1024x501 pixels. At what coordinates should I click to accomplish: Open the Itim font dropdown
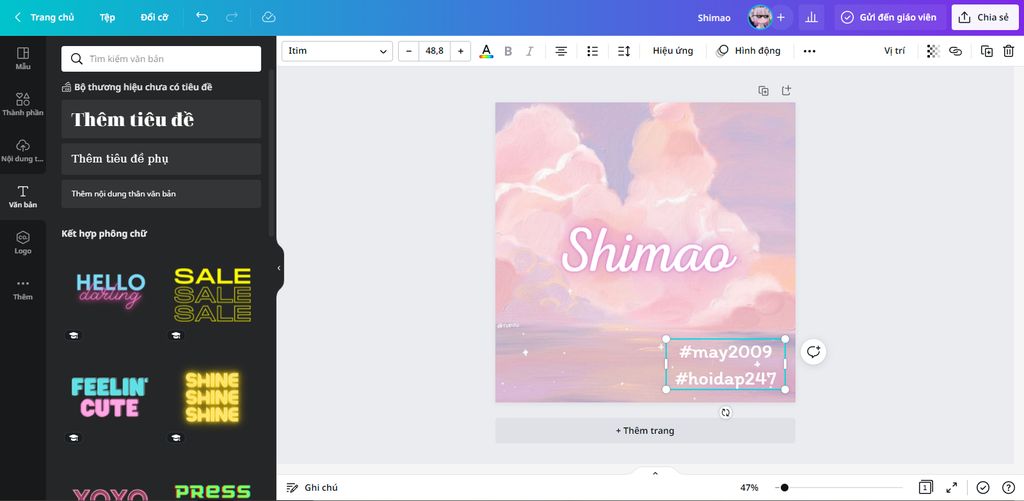pyautogui.click(x=337, y=51)
